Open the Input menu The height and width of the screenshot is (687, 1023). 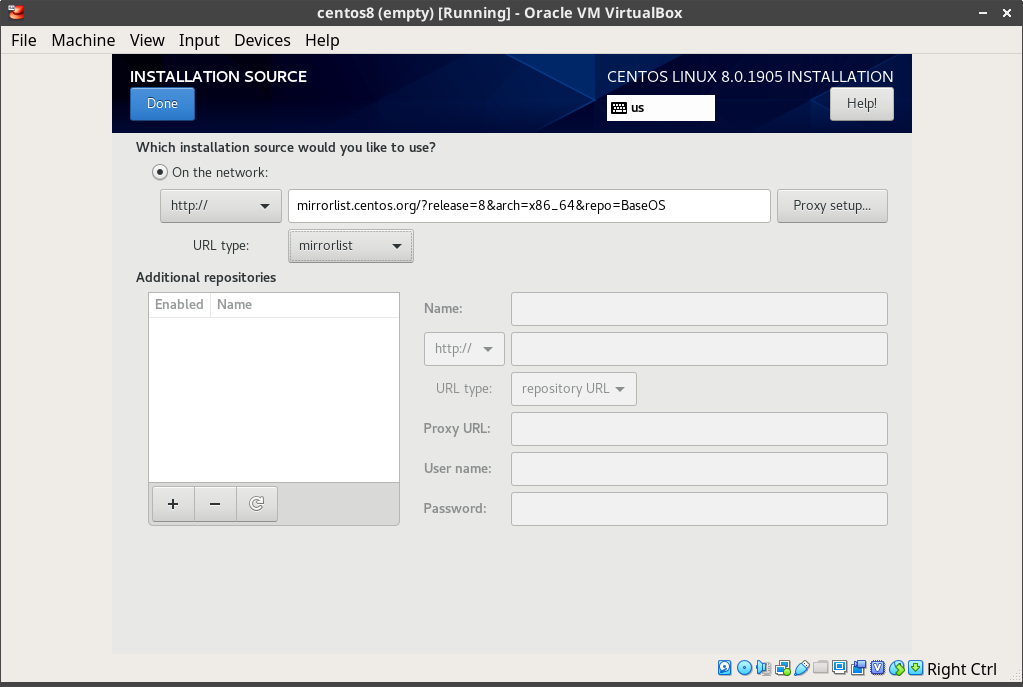[x=199, y=40]
